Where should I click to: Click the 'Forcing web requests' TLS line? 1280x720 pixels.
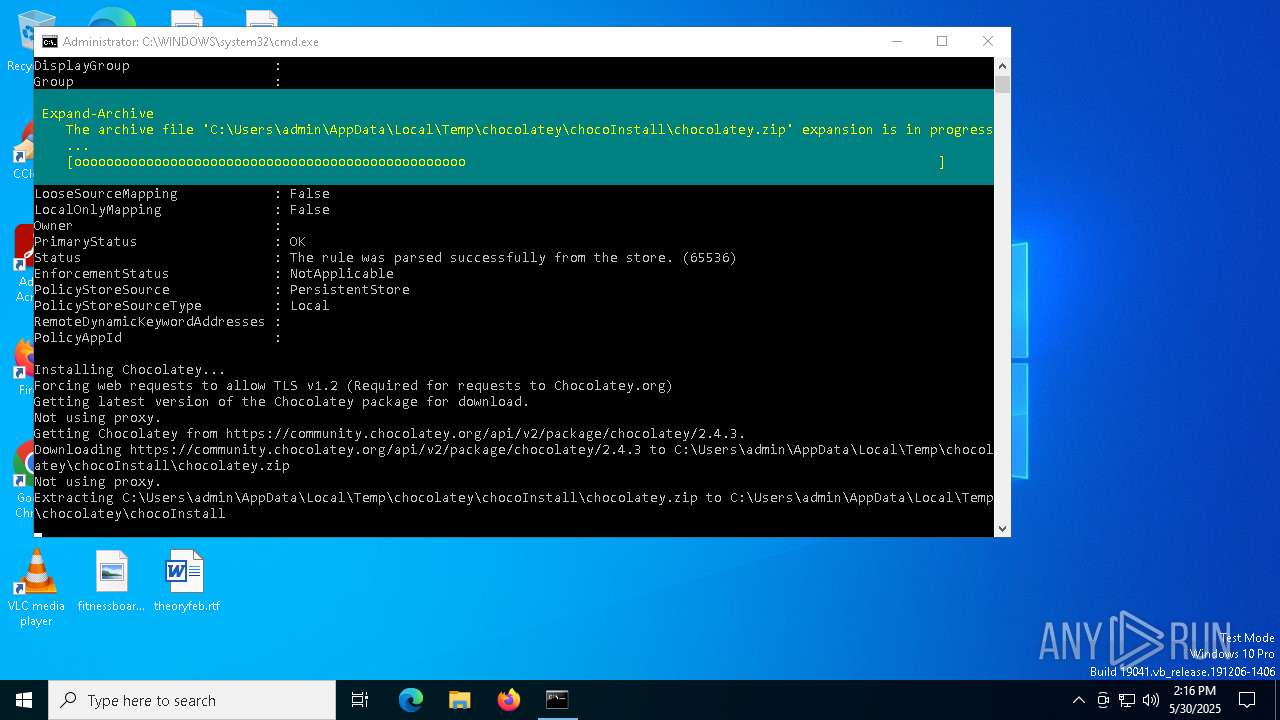click(354, 386)
